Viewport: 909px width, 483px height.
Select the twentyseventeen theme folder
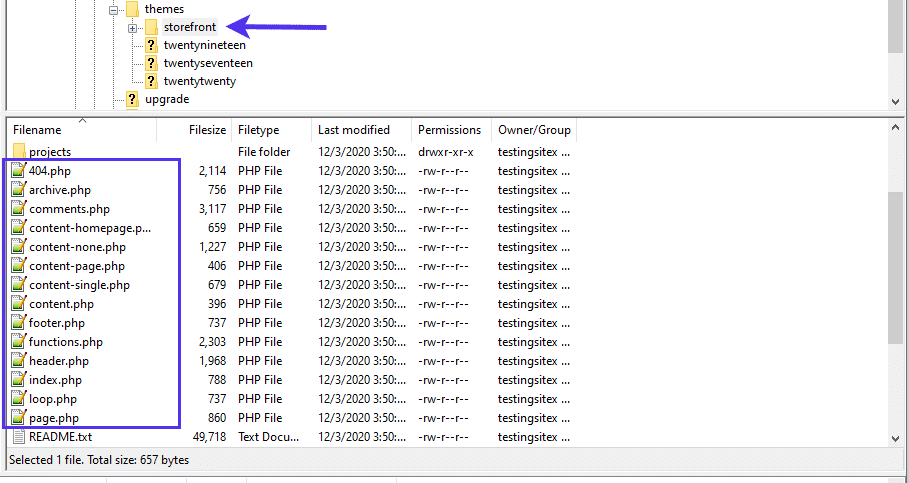point(207,63)
